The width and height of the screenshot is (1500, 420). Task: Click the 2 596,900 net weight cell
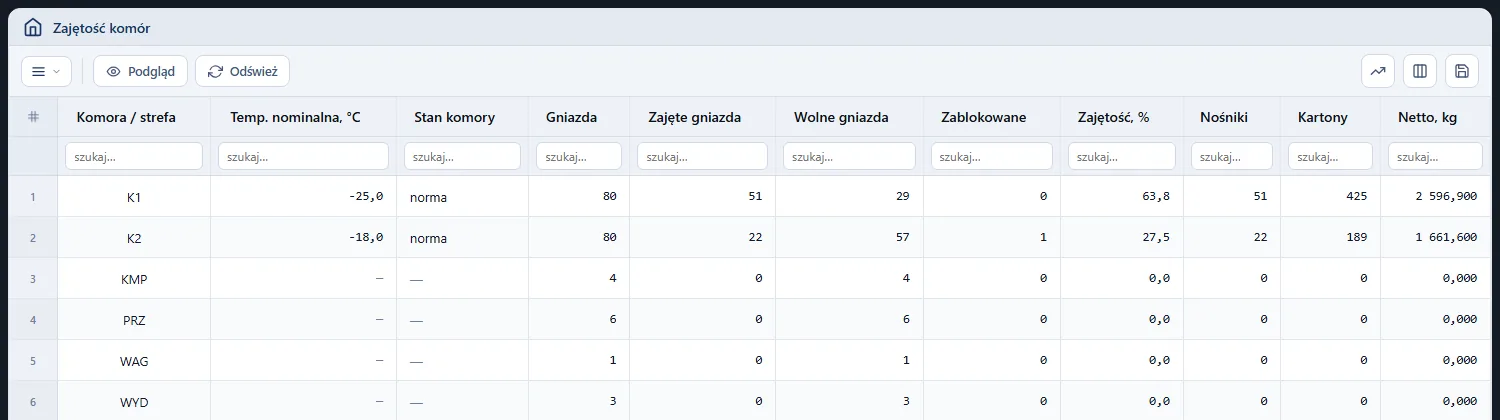tap(1436, 197)
